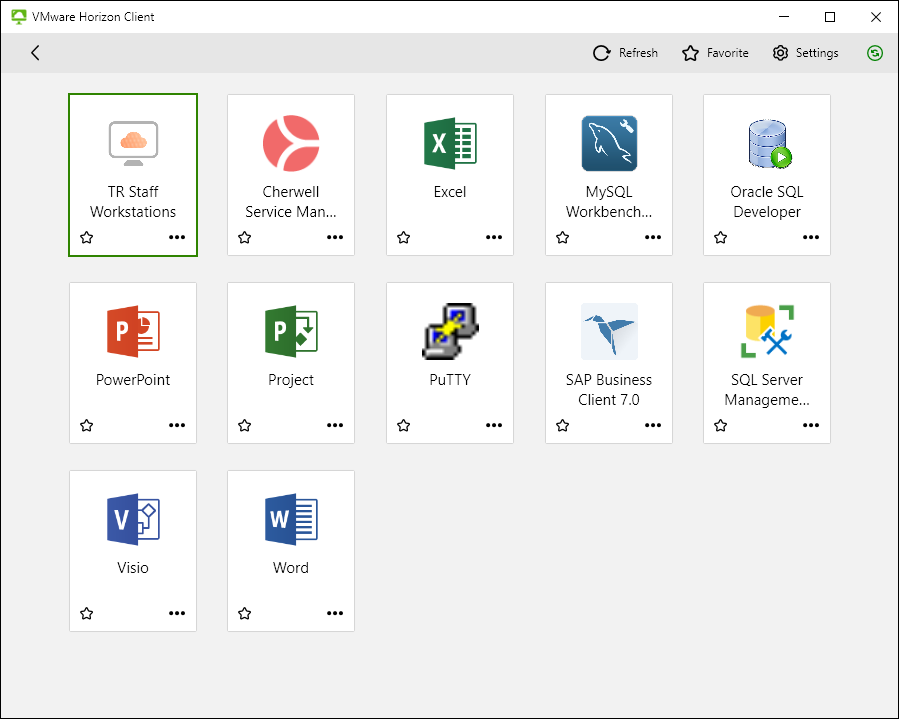Toggle the PowerPoint favorite star
The height and width of the screenshot is (719, 899).
(x=87, y=425)
